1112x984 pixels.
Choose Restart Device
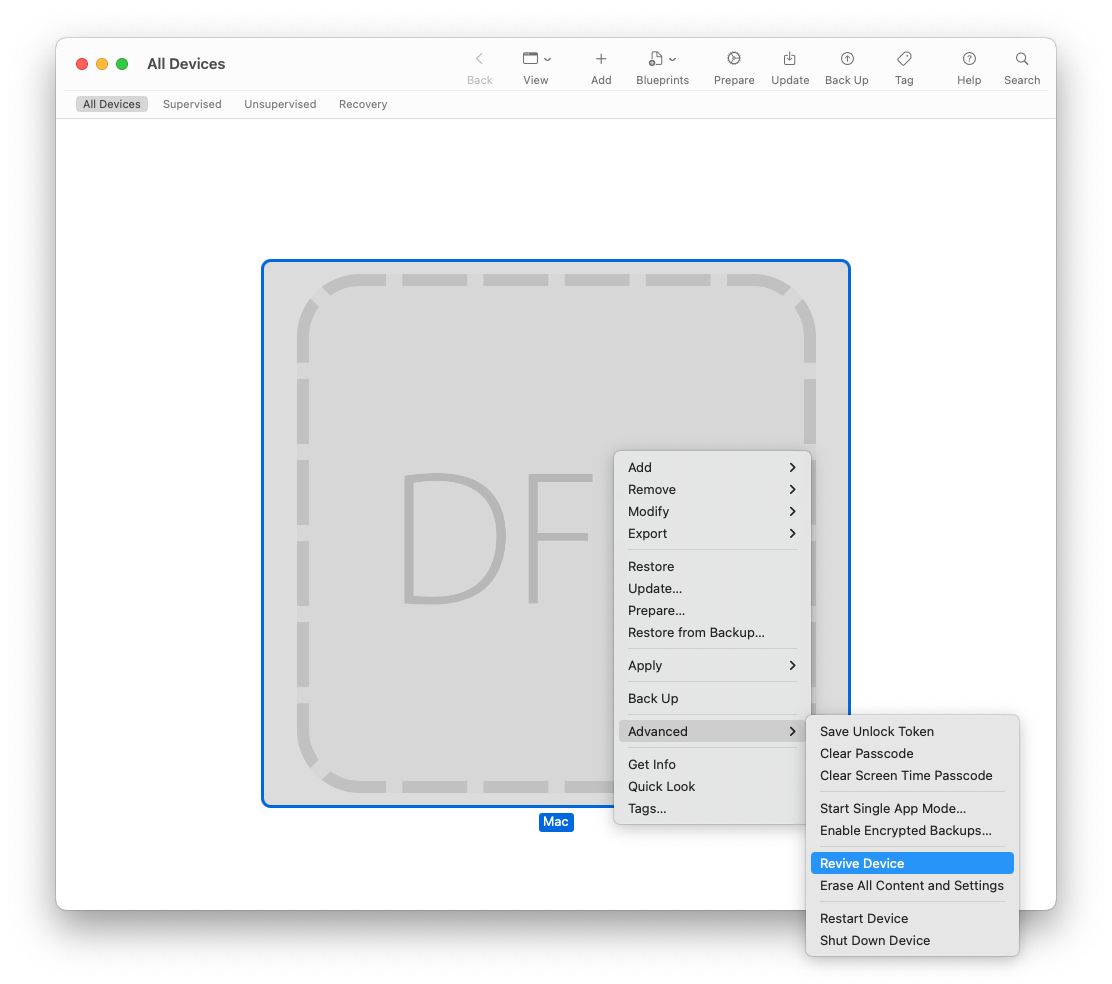pyautogui.click(x=912, y=918)
